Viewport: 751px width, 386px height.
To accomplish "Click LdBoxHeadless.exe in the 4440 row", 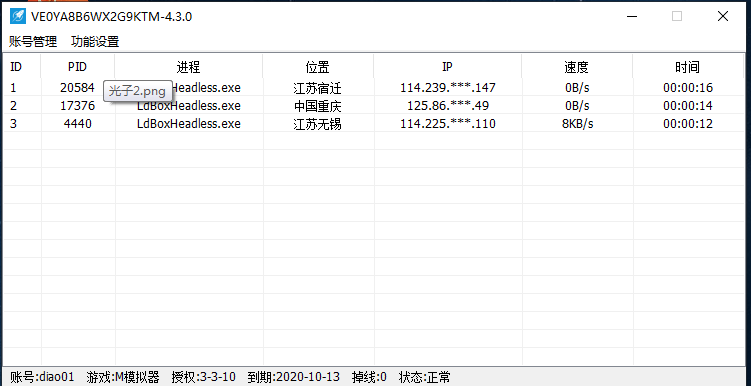I will tap(189, 124).
